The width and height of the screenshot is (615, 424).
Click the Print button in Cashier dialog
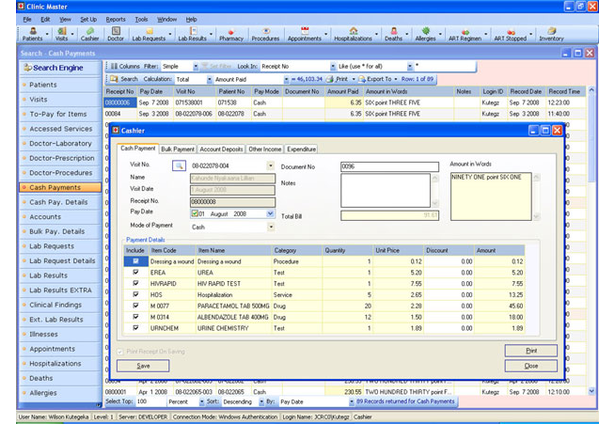(x=531, y=351)
